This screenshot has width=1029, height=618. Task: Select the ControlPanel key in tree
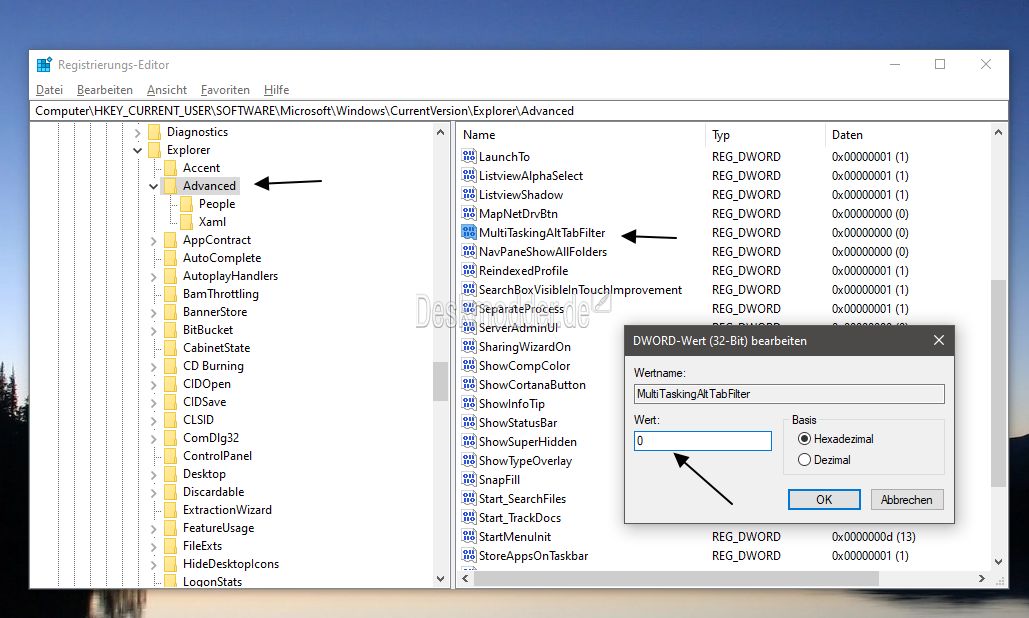217,456
